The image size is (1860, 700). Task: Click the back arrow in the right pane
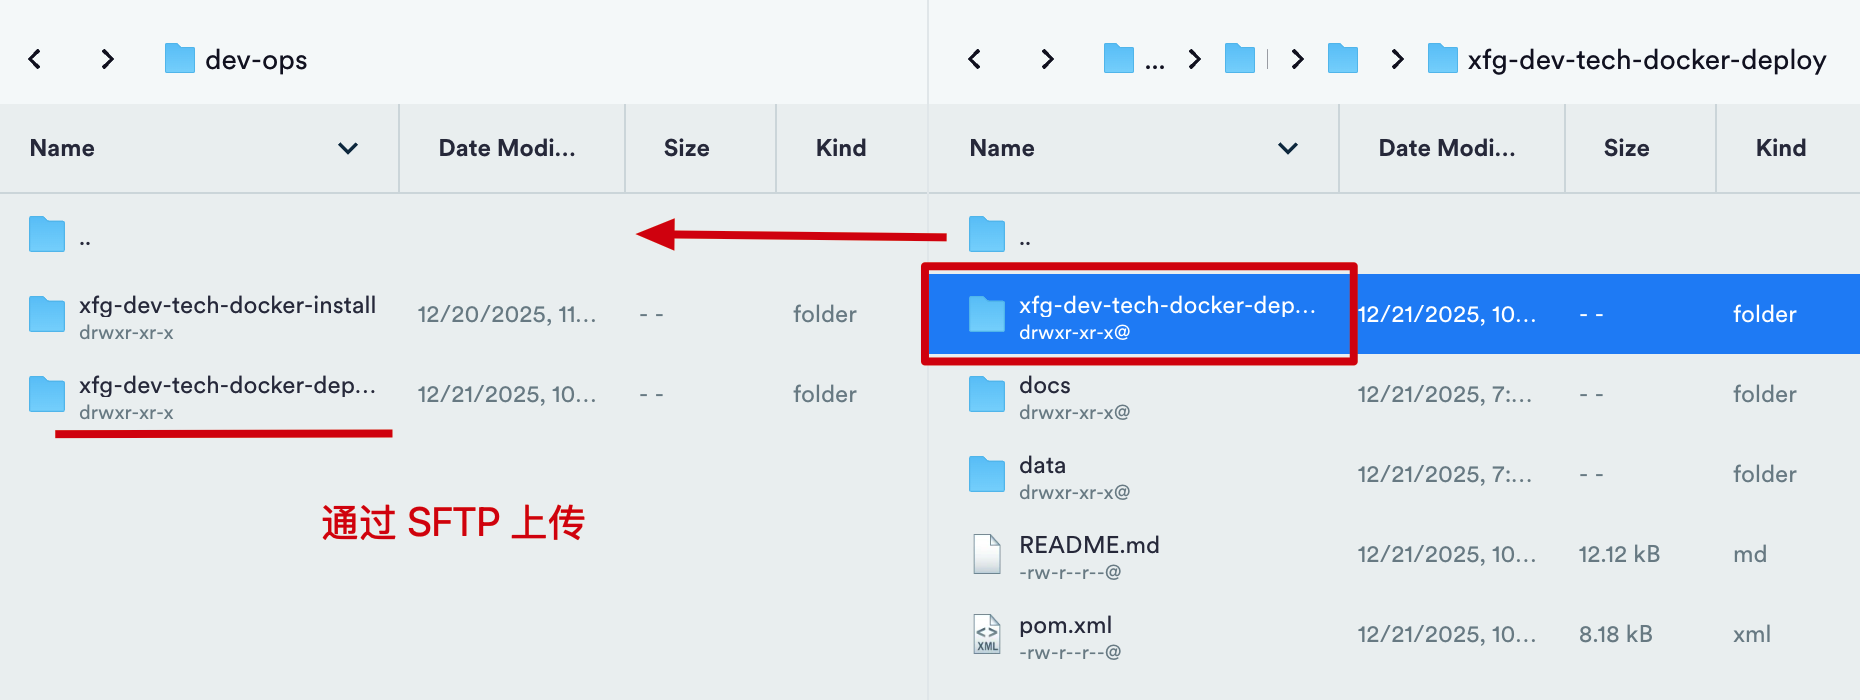(x=975, y=60)
